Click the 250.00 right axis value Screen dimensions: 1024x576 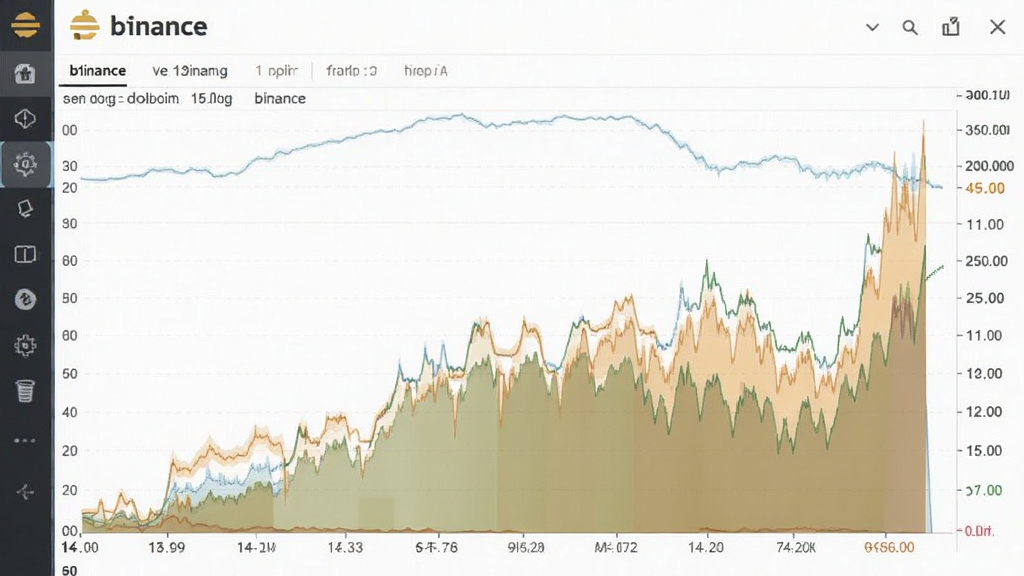point(987,261)
